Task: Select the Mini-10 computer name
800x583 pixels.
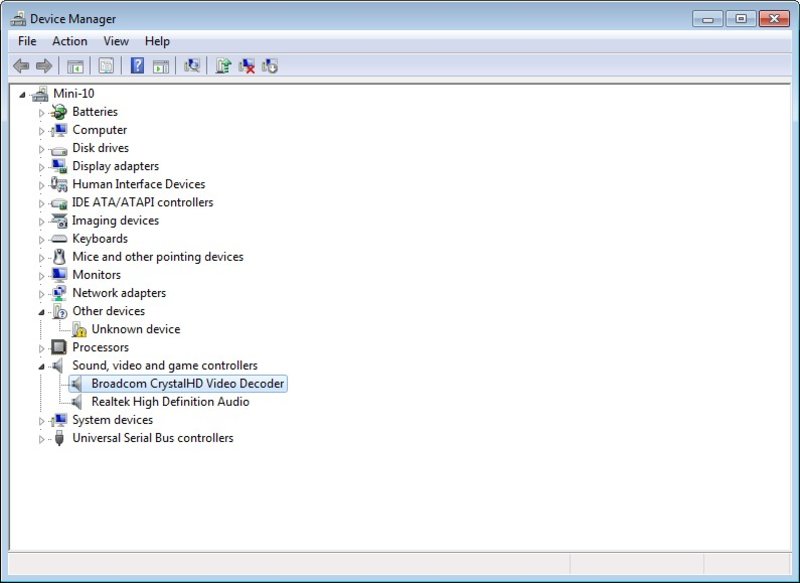Action: (74, 94)
